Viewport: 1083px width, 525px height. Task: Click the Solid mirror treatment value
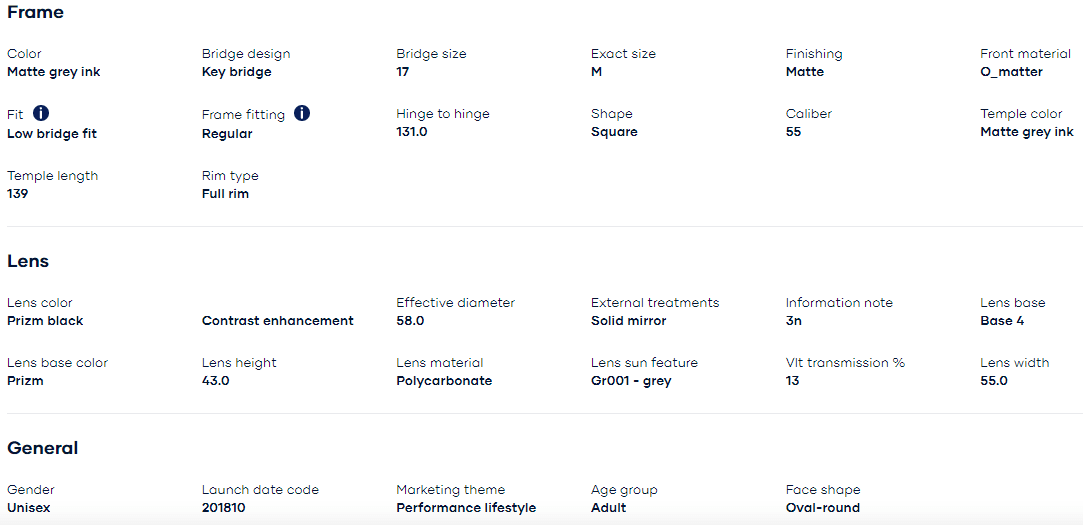[628, 321]
